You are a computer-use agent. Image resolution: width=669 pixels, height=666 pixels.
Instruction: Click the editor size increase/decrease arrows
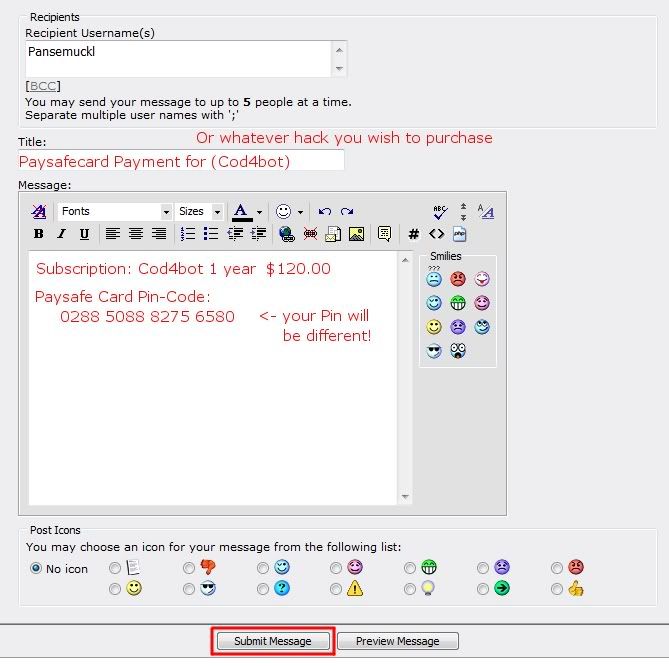point(463,212)
